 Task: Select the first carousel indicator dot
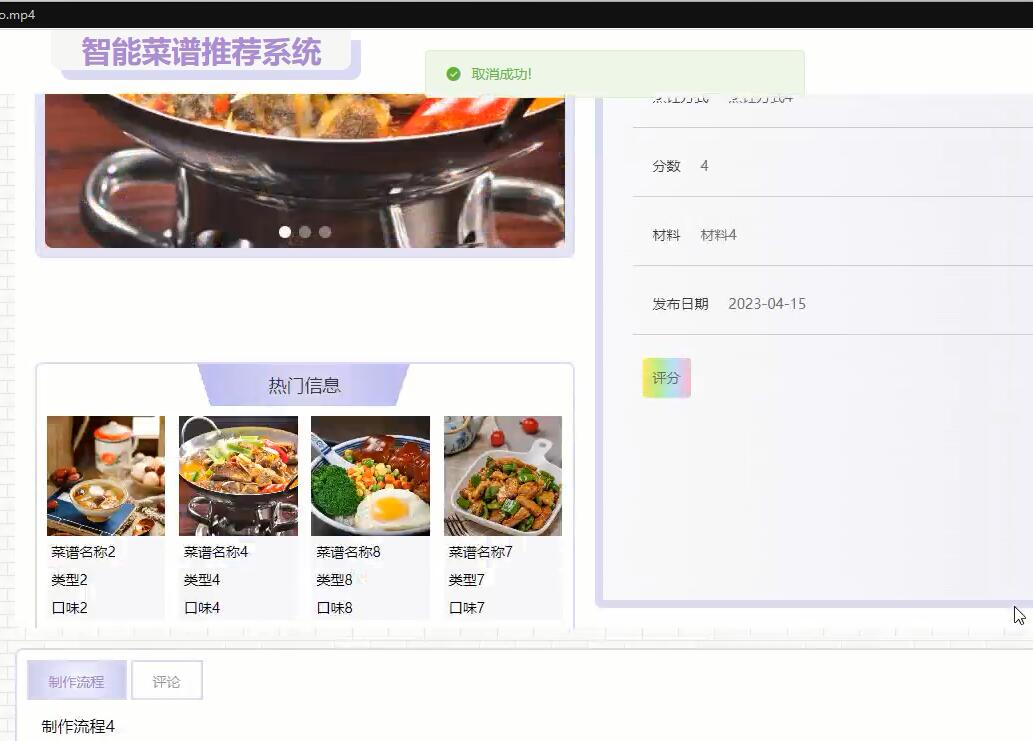pos(285,231)
